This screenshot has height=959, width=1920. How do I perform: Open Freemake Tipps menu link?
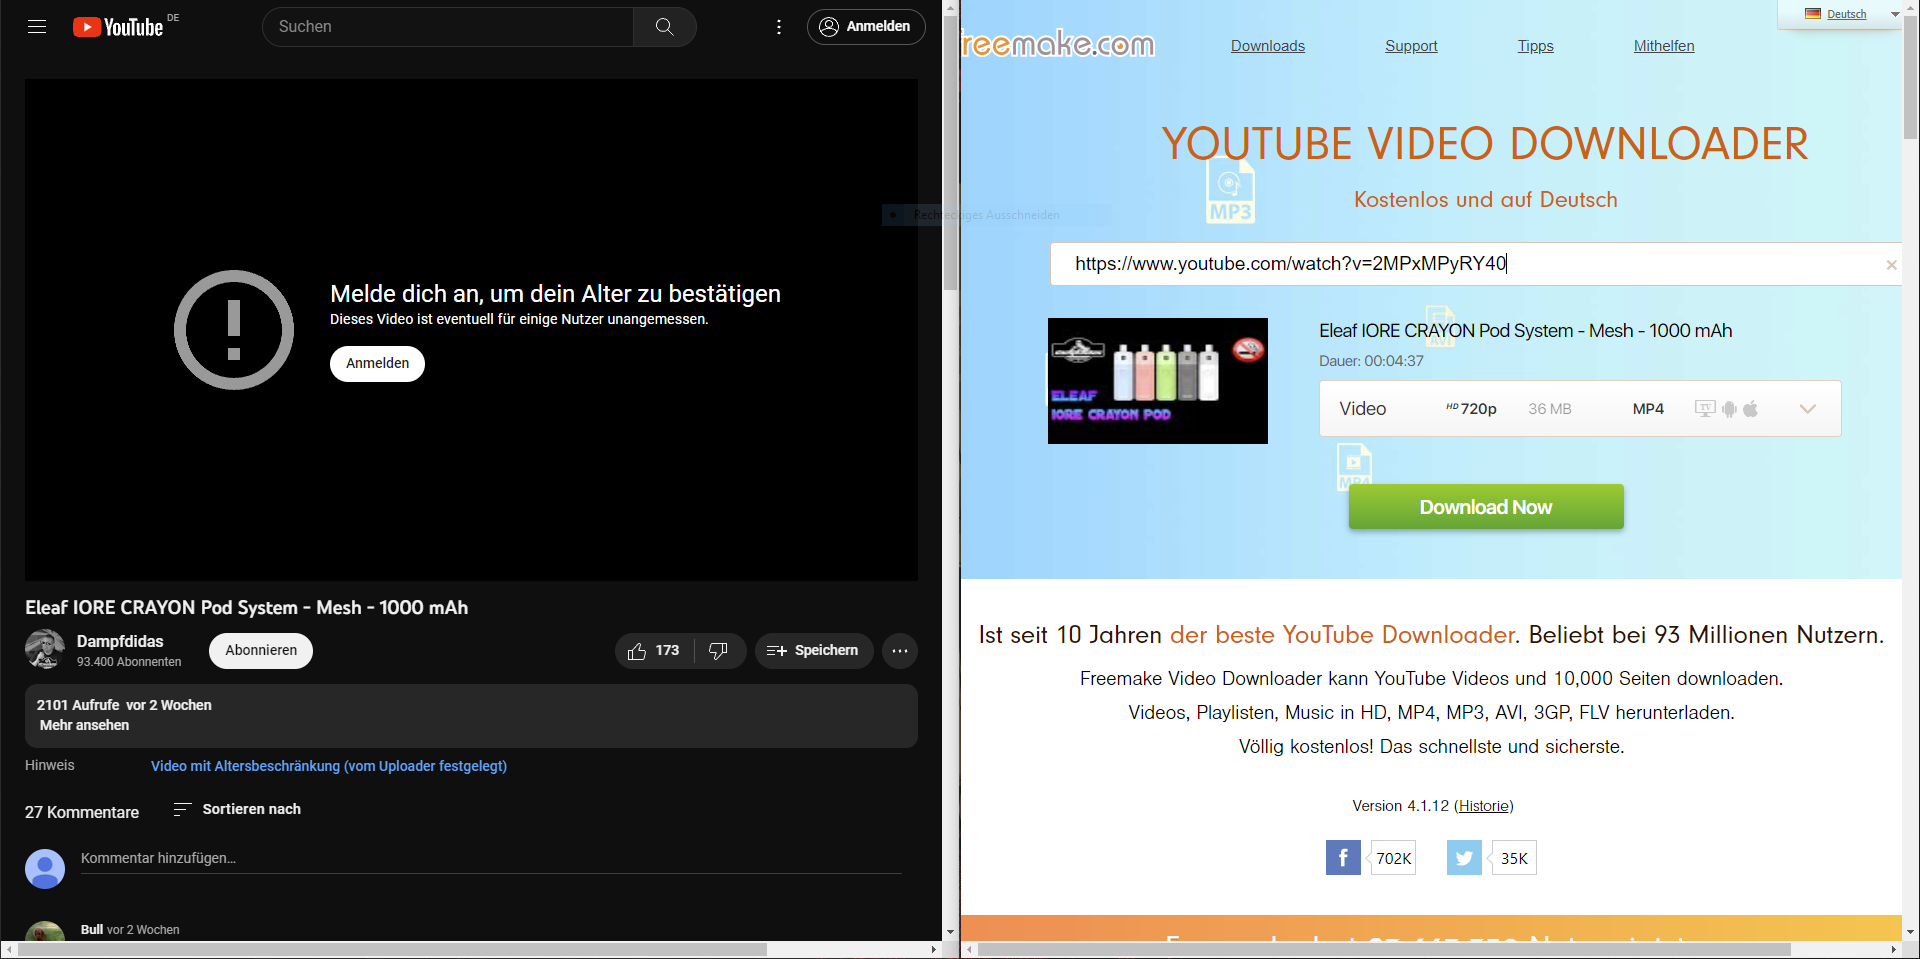point(1536,46)
